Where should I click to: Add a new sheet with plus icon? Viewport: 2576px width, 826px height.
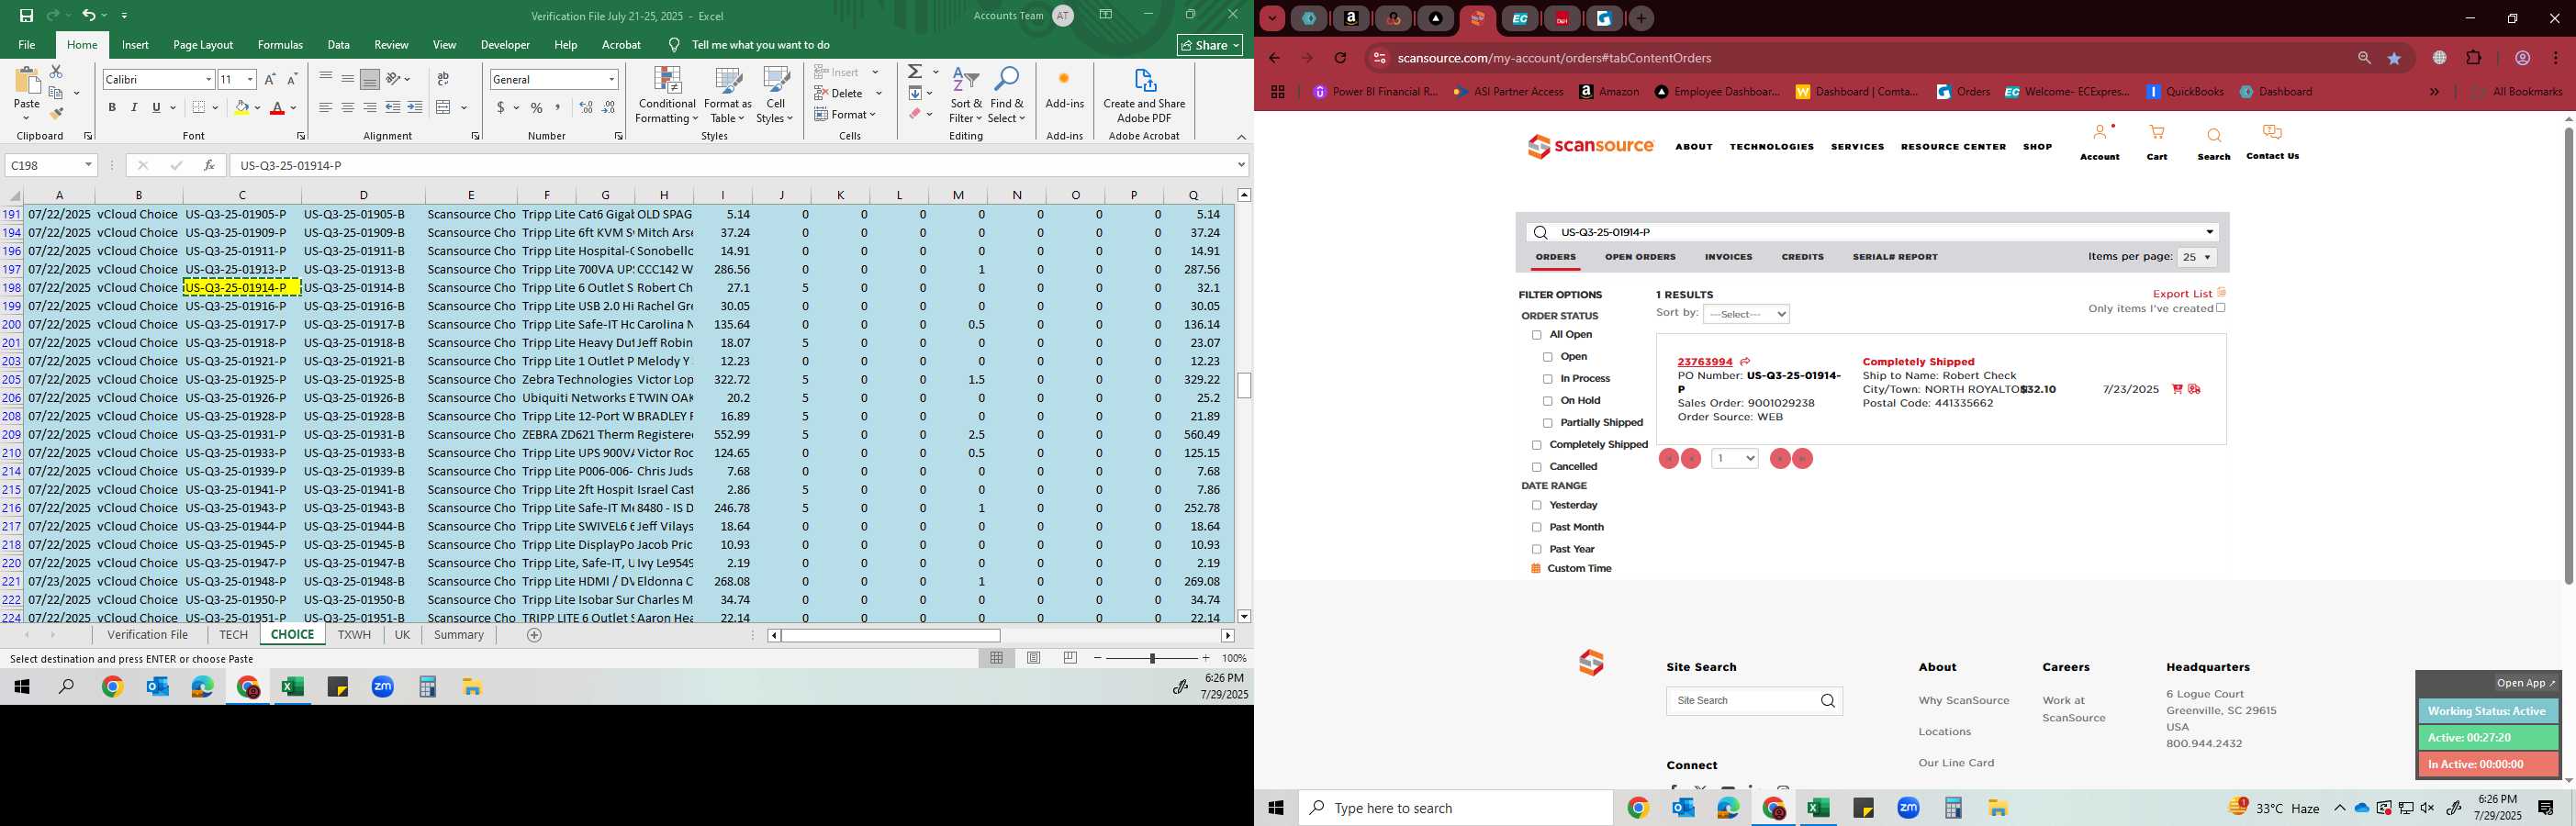(534, 635)
